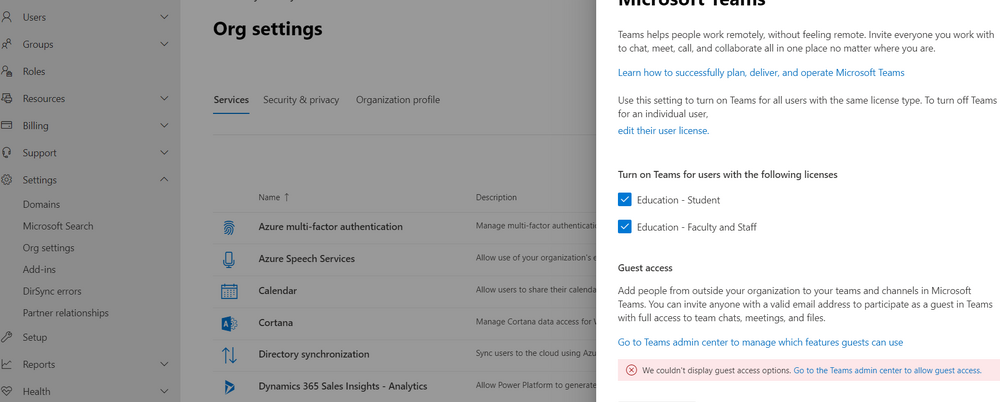This screenshot has height=402, width=1000.
Task: Open Azure multi-factor authentication service name
Action: click(x=330, y=227)
